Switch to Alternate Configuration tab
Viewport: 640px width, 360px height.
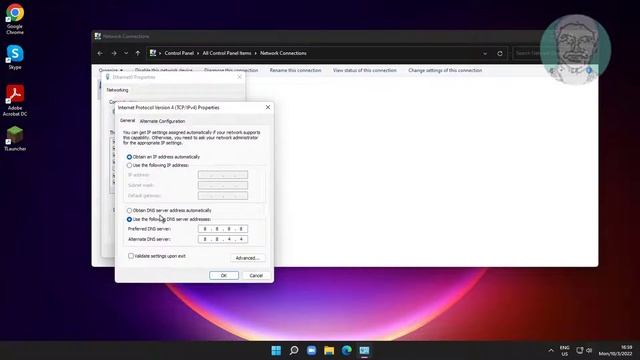pyautogui.click(x=162, y=121)
